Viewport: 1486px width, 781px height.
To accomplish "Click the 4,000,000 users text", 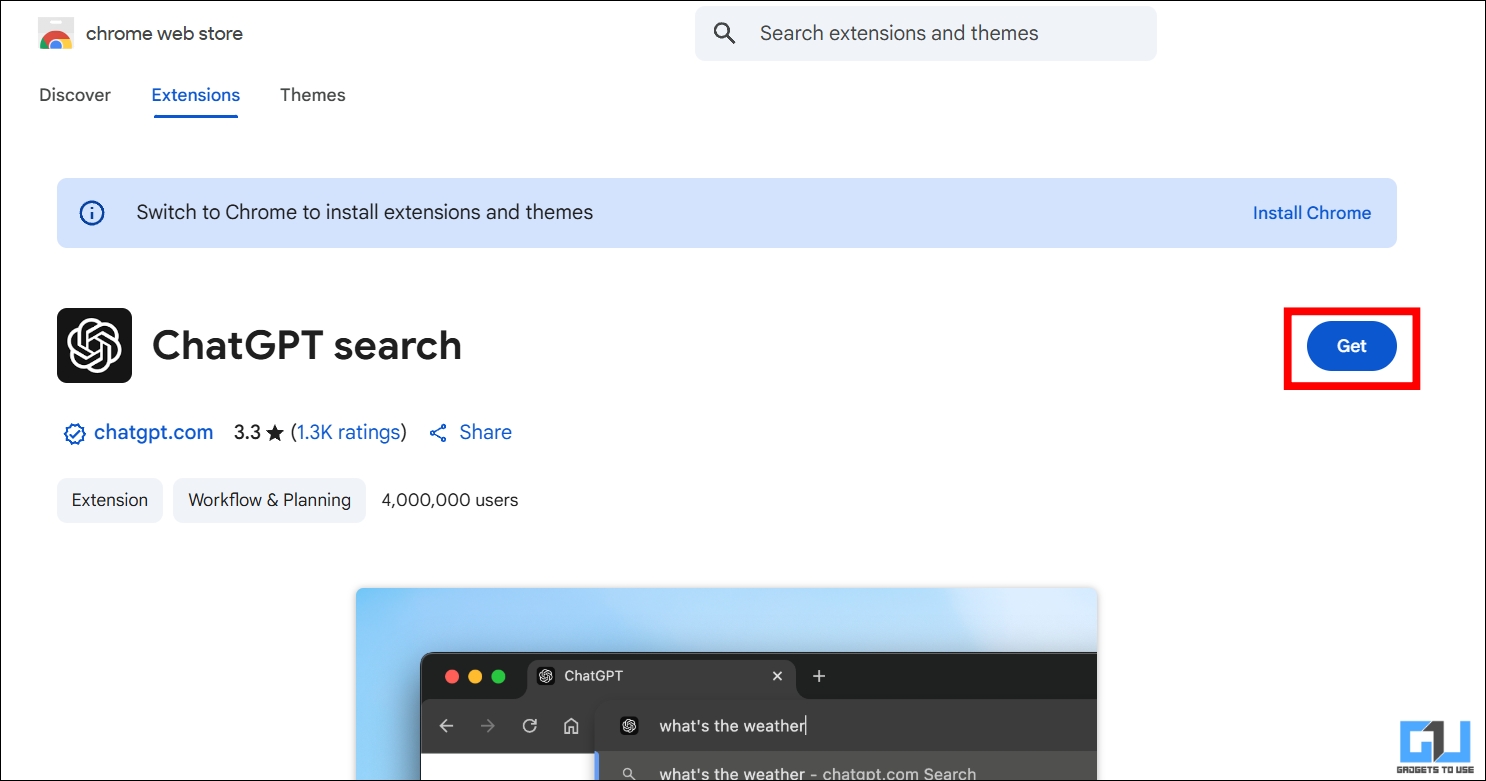I will pyautogui.click(x=450, y=500).
